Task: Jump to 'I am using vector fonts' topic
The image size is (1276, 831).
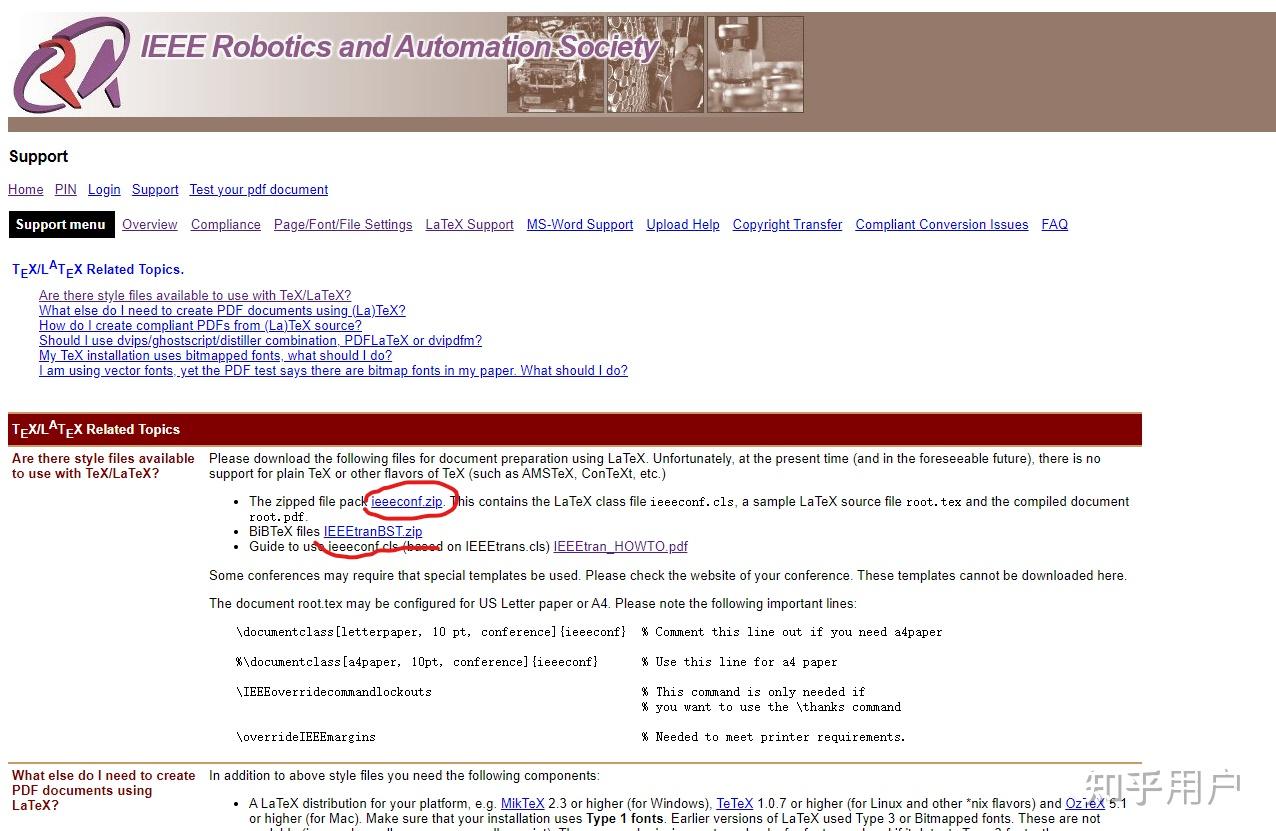Action: [x=333, y=371]
